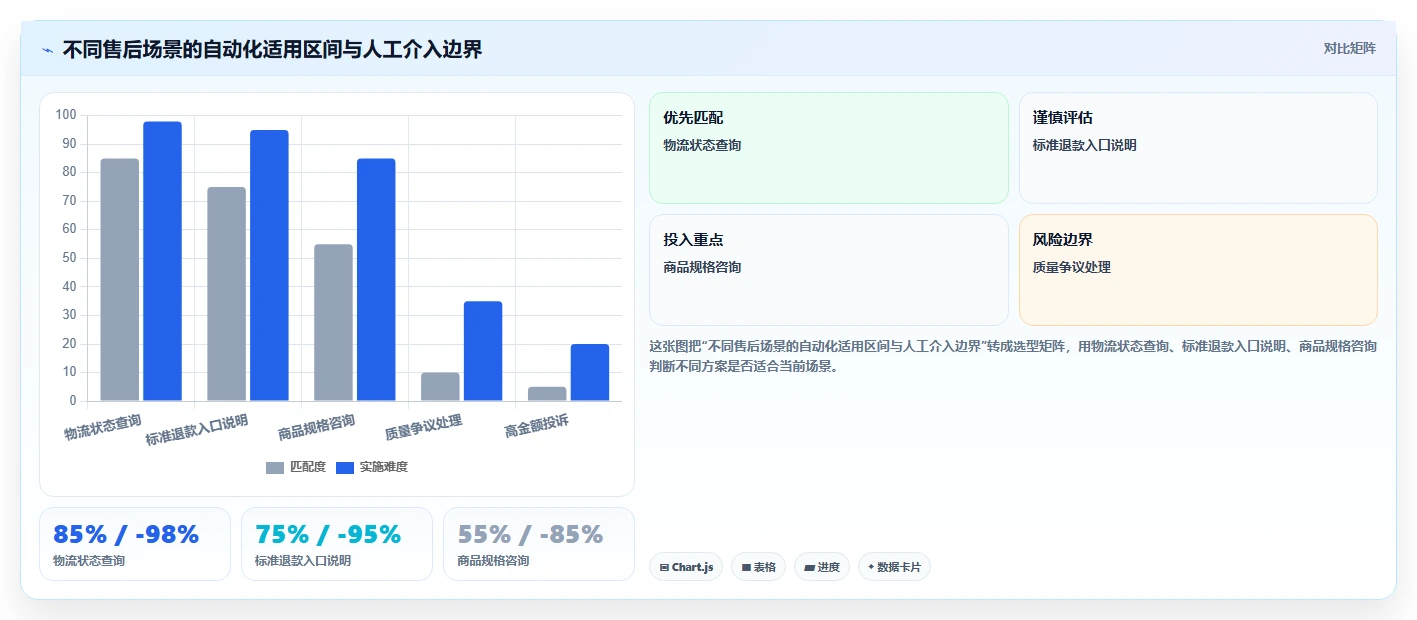Viewport: 1417px width, 620px height.
Task: Click the icon inside the 表格 chip
Action: [x=746, y=567]
